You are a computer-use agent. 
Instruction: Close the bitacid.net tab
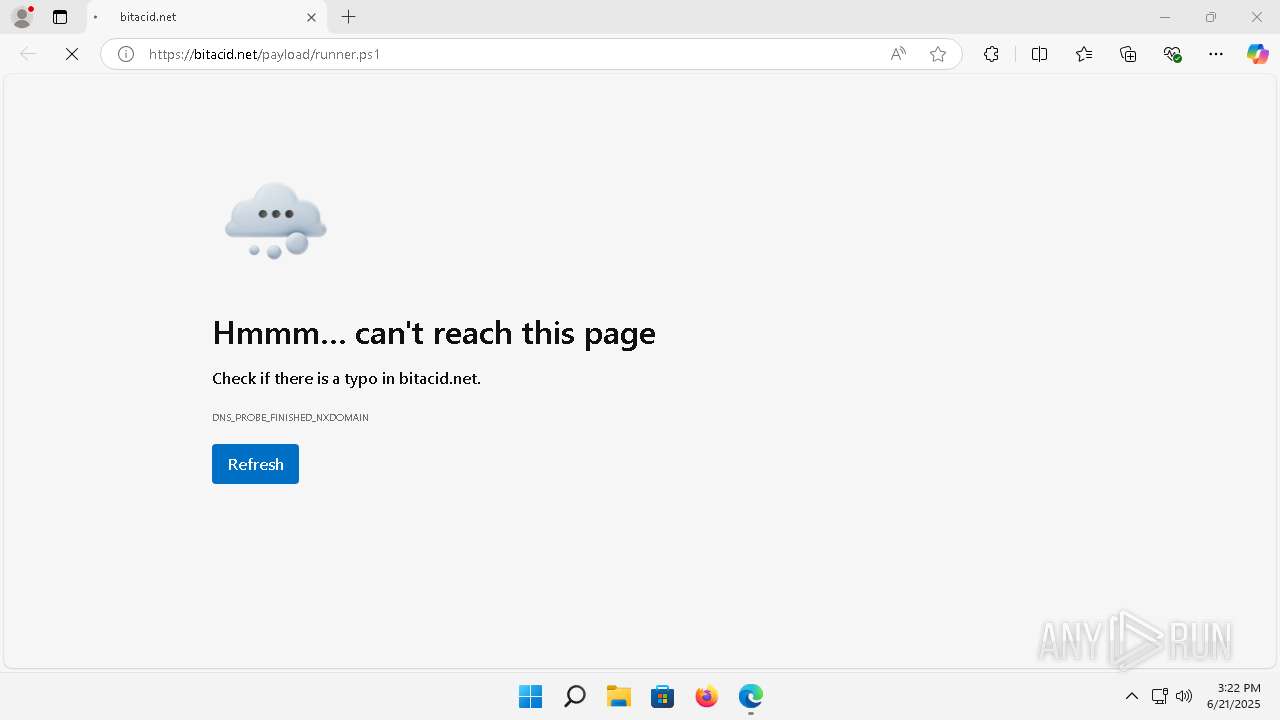(x=311, y=17)
